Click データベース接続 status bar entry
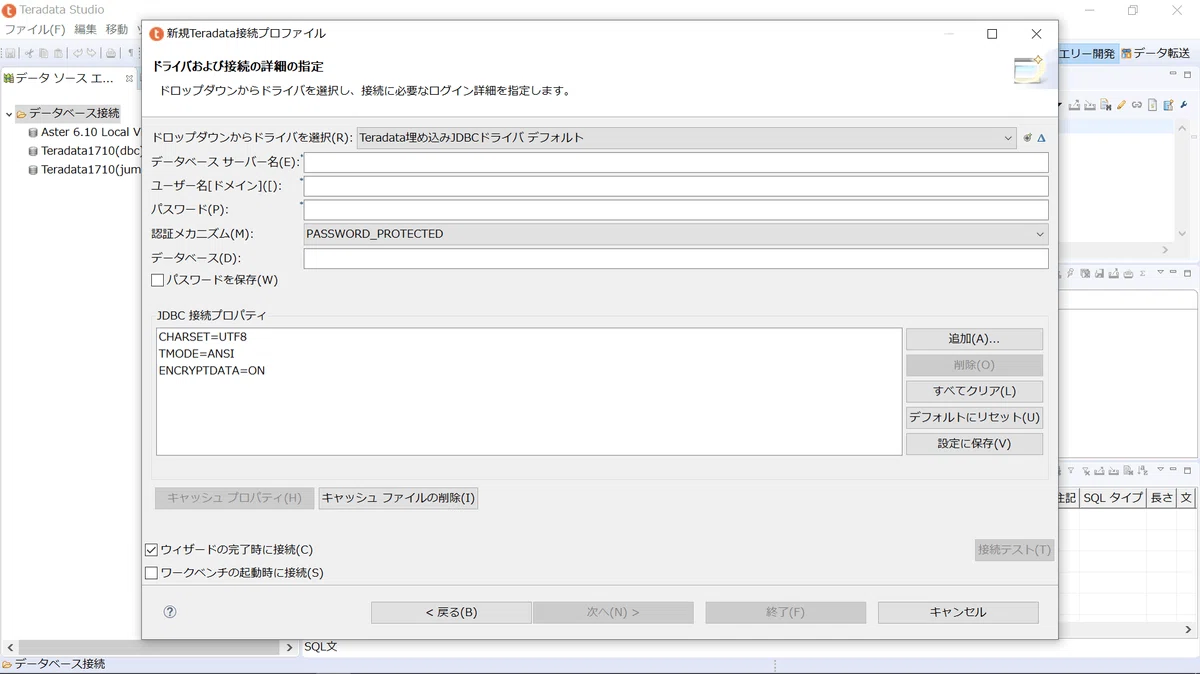This screenshot has width=1200, height=674. pyautogui.click(x=53, y=664)
